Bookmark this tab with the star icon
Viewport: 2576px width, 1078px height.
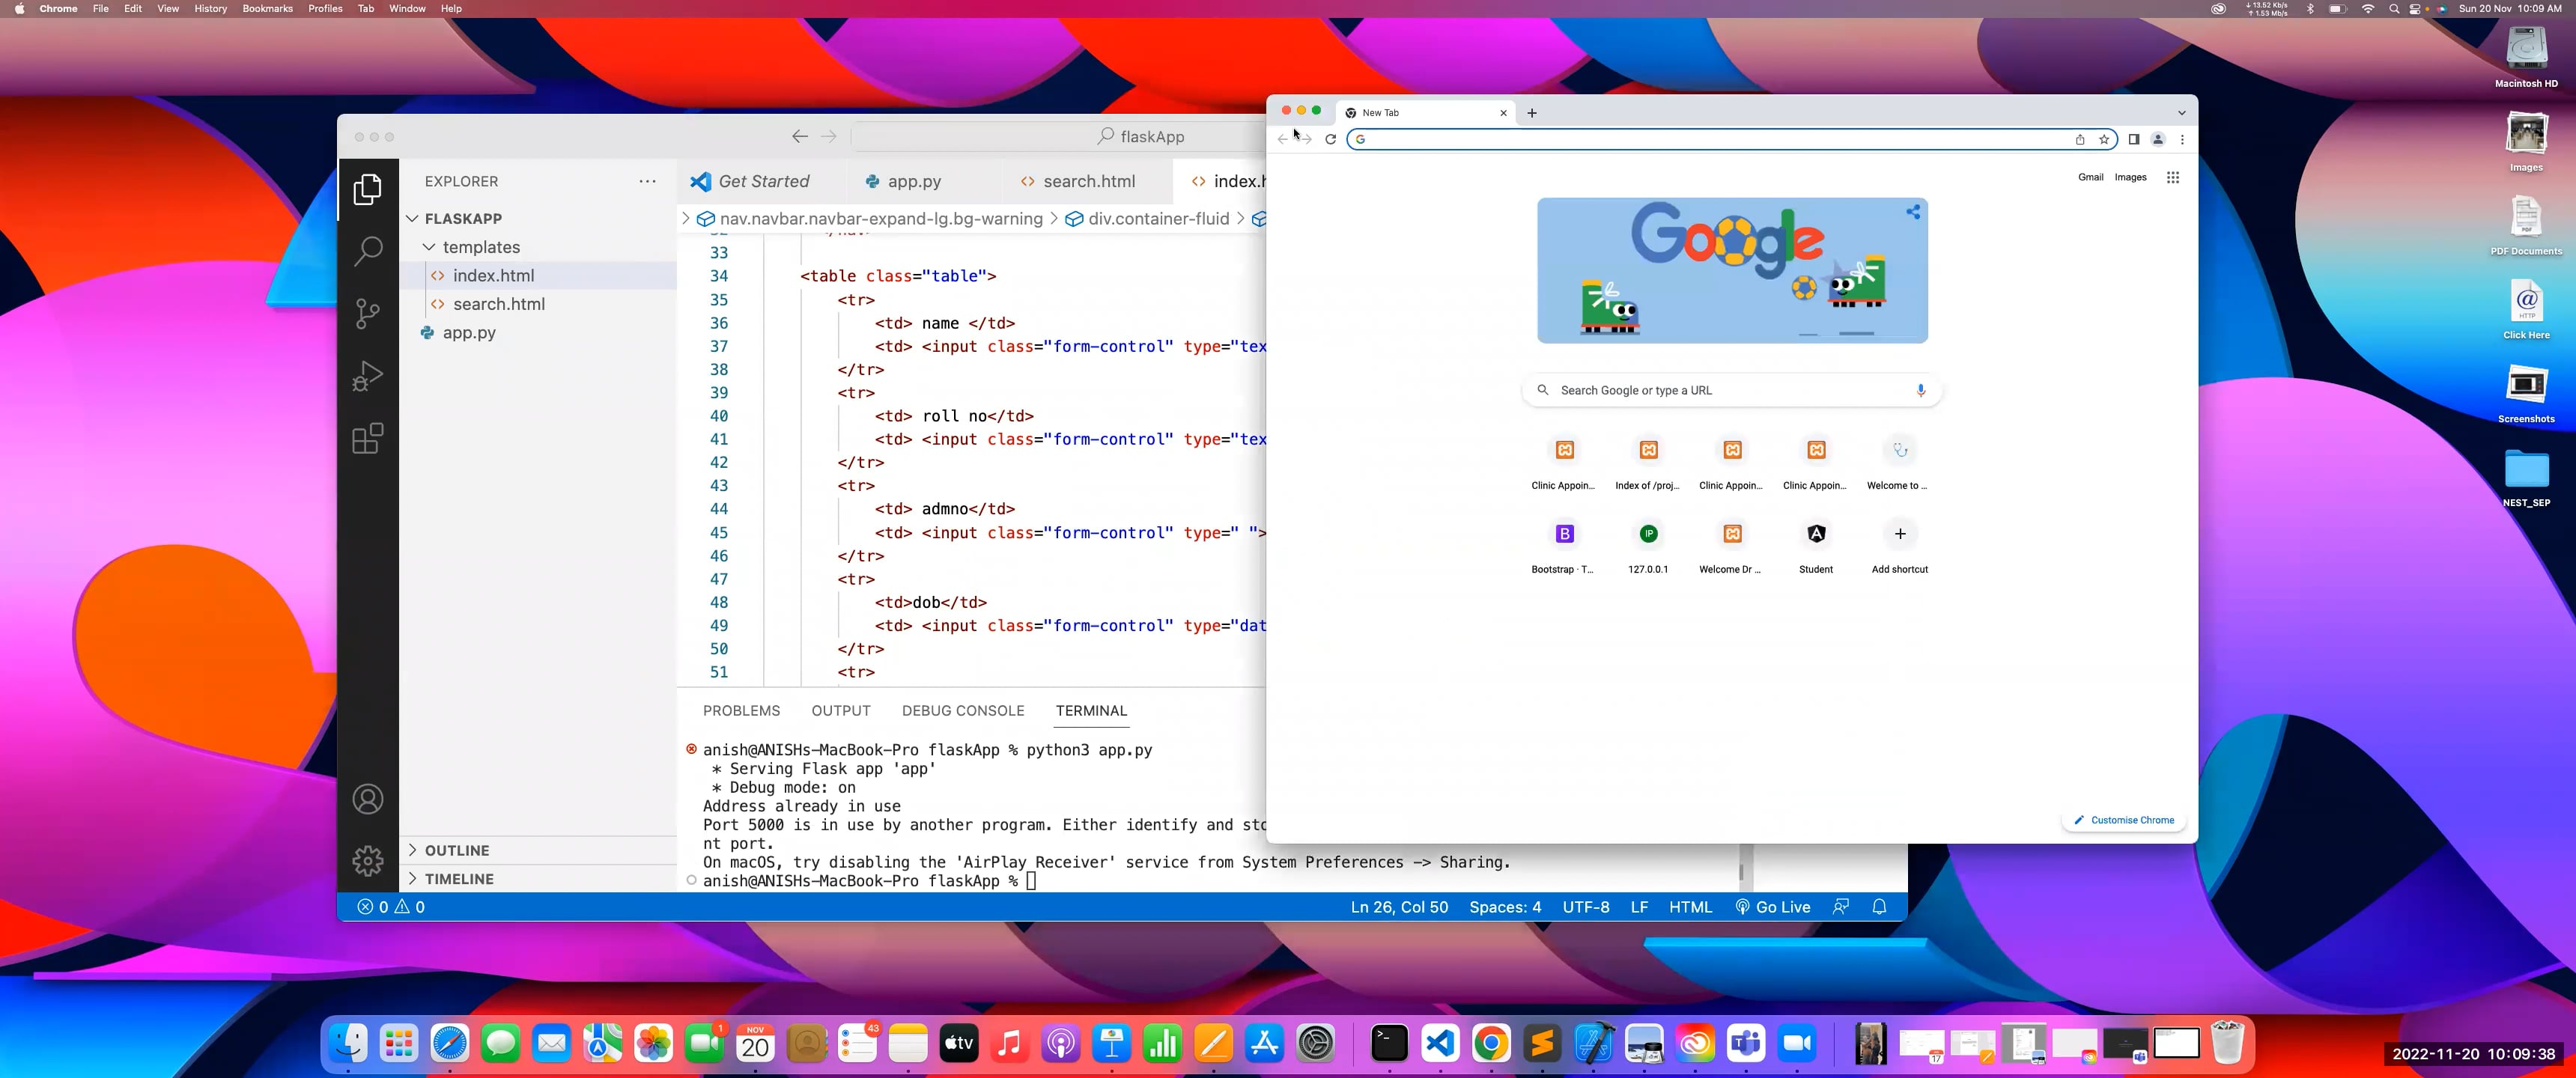(x=2104, y=139)
